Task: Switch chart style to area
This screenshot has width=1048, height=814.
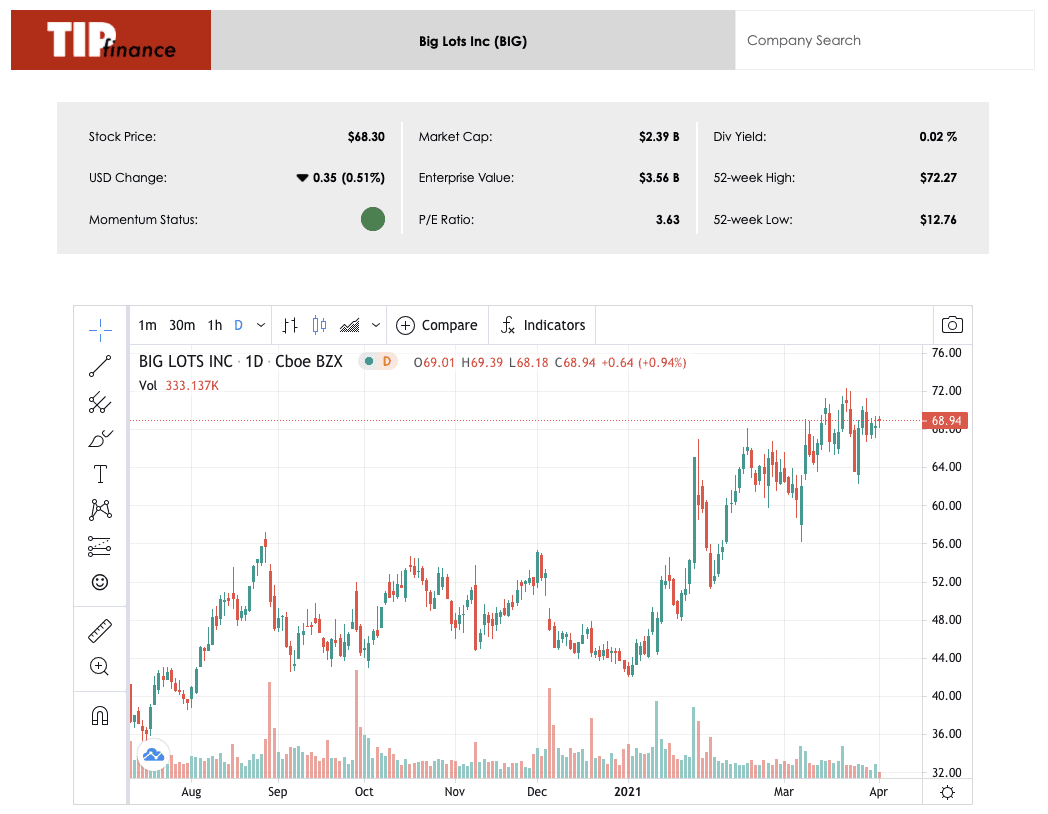Action: 350,325
